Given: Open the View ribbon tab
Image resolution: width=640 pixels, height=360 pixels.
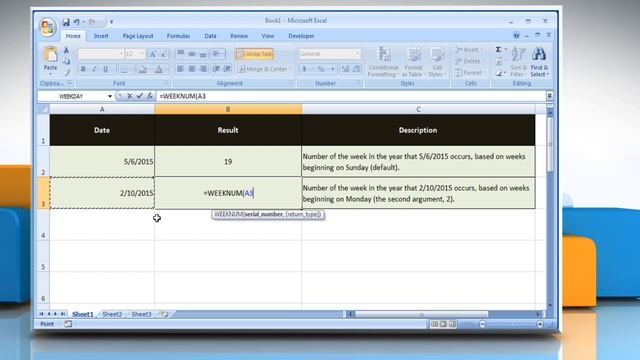Looking at the screenshot, I should (268, 36).
